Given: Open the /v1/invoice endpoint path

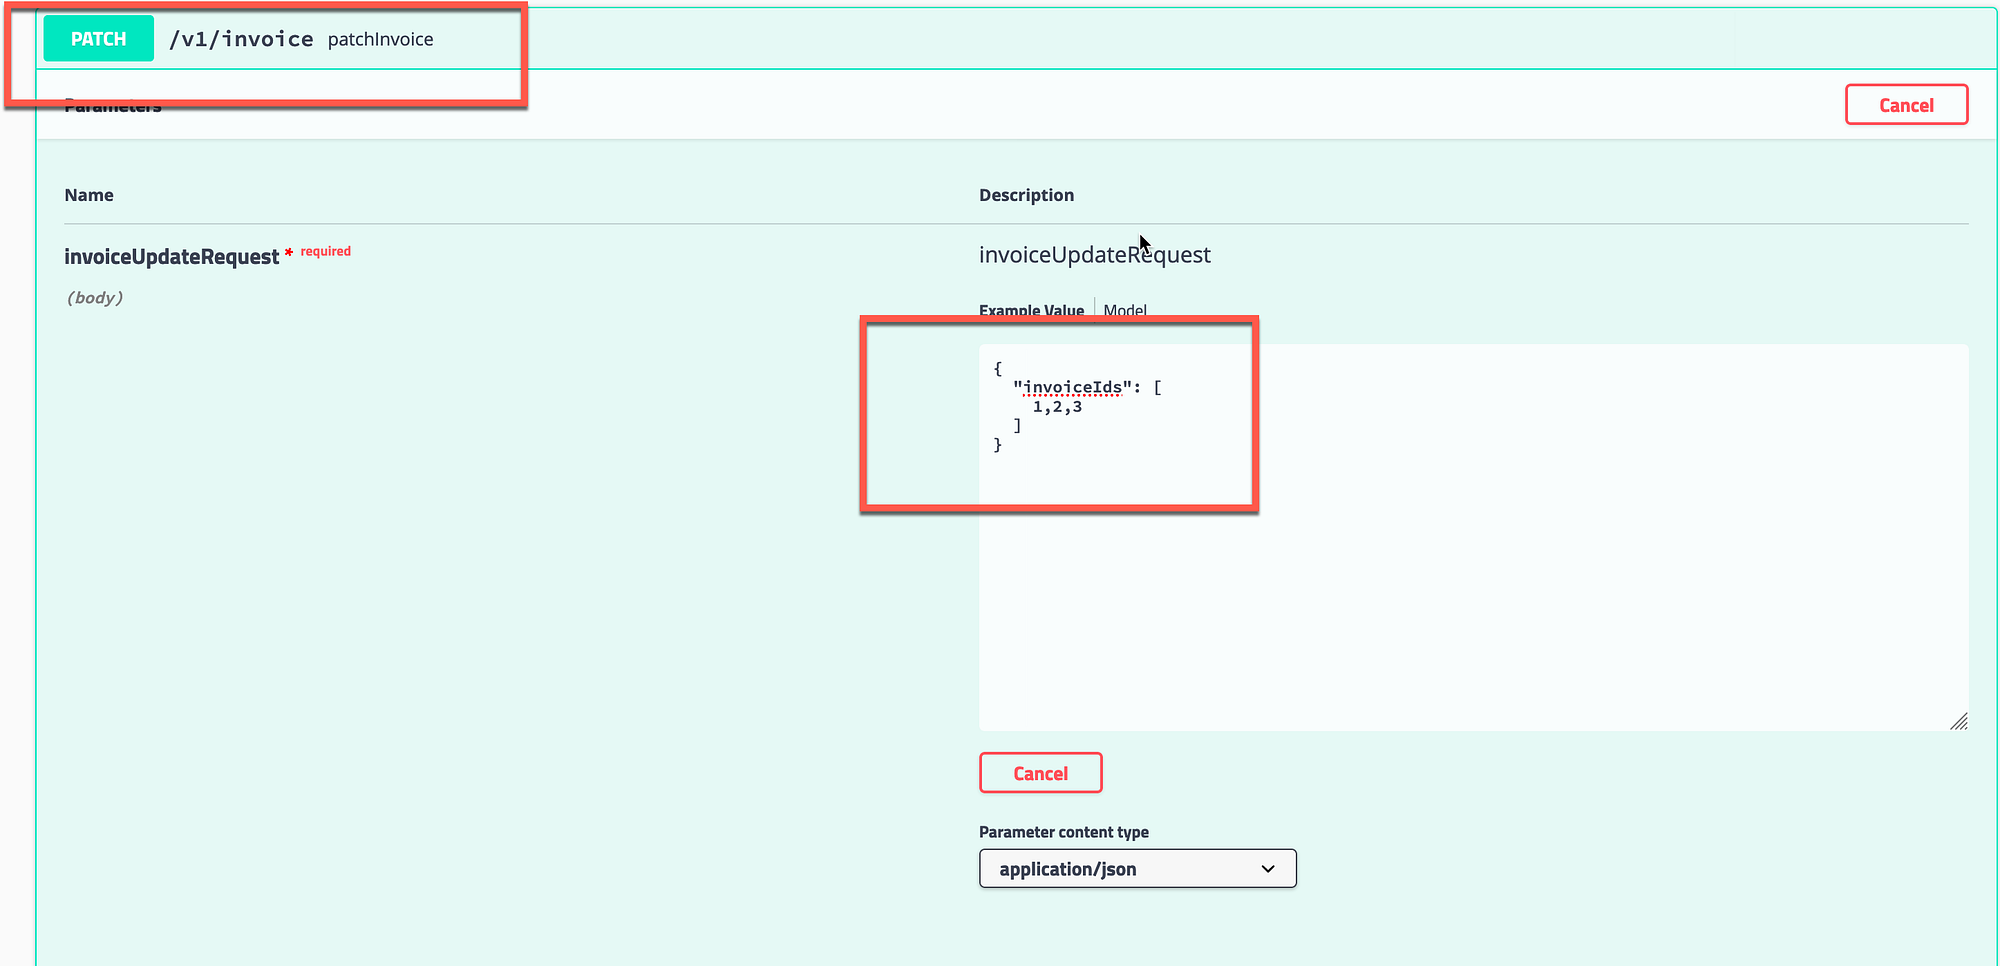Looking at the screenshot, I should tap(241, 39).
